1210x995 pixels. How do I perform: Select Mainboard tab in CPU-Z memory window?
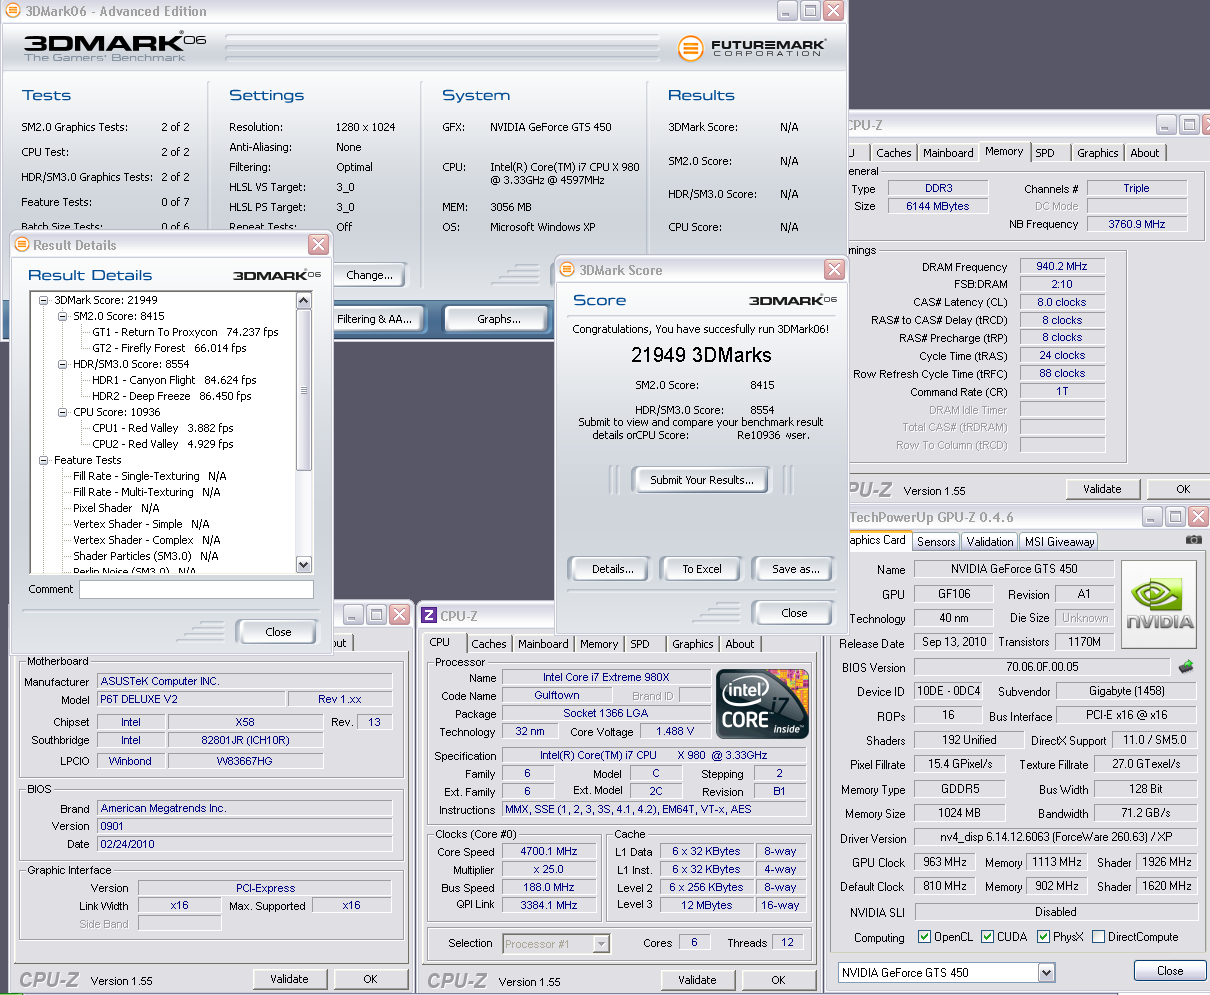tap(948, 153)
